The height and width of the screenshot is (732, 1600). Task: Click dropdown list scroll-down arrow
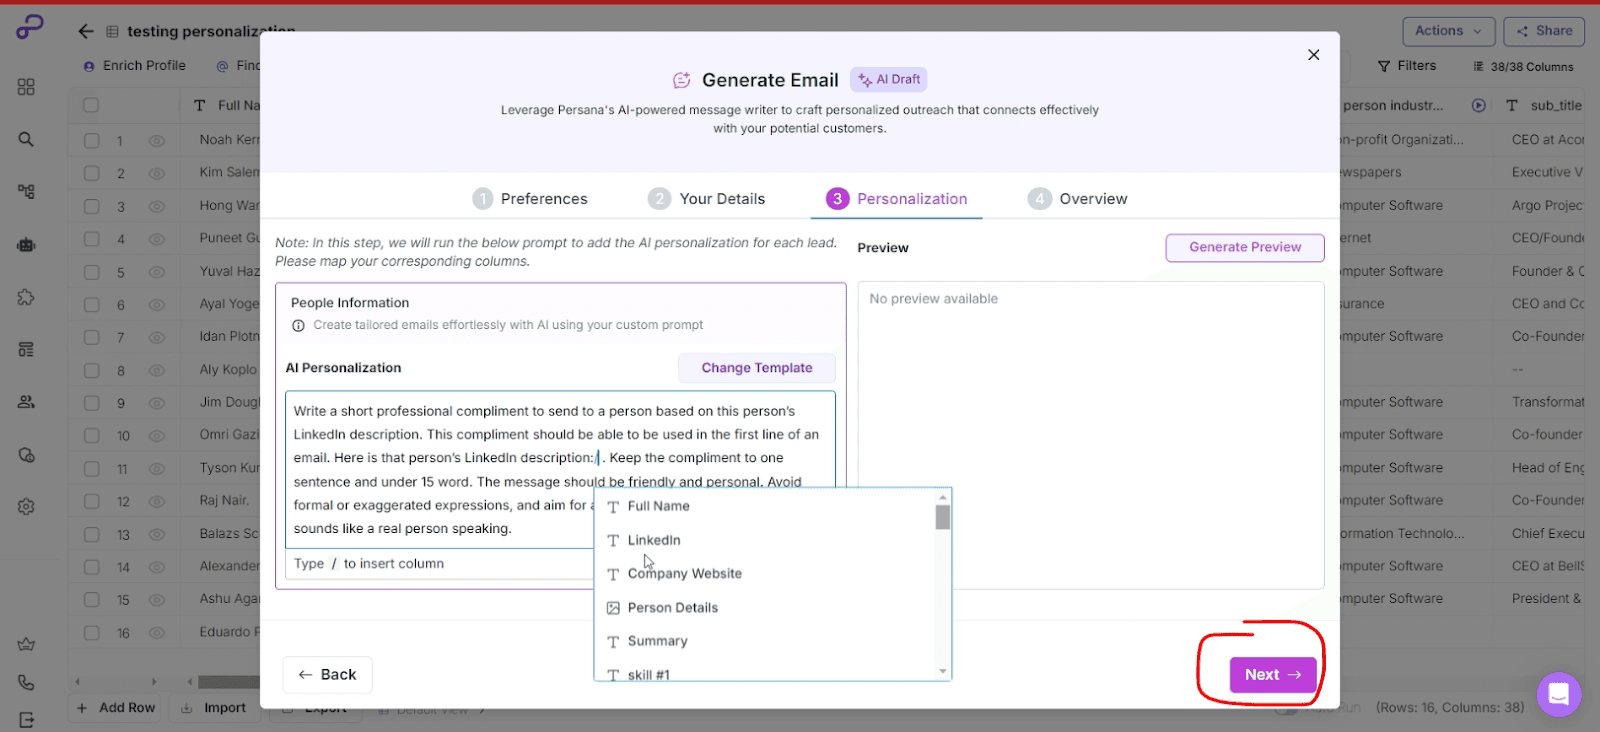(x=942, y=672)
